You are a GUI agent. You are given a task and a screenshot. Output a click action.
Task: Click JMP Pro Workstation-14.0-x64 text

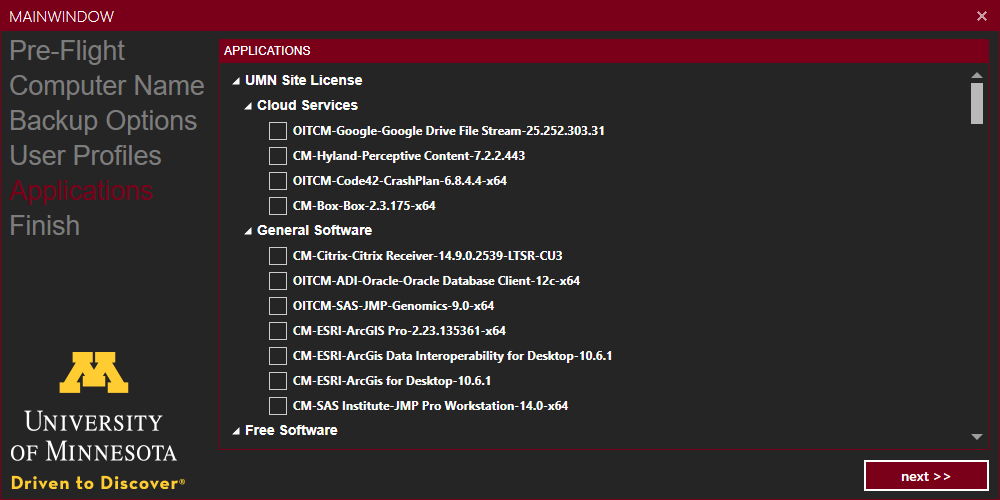click(x=430, y=406)
